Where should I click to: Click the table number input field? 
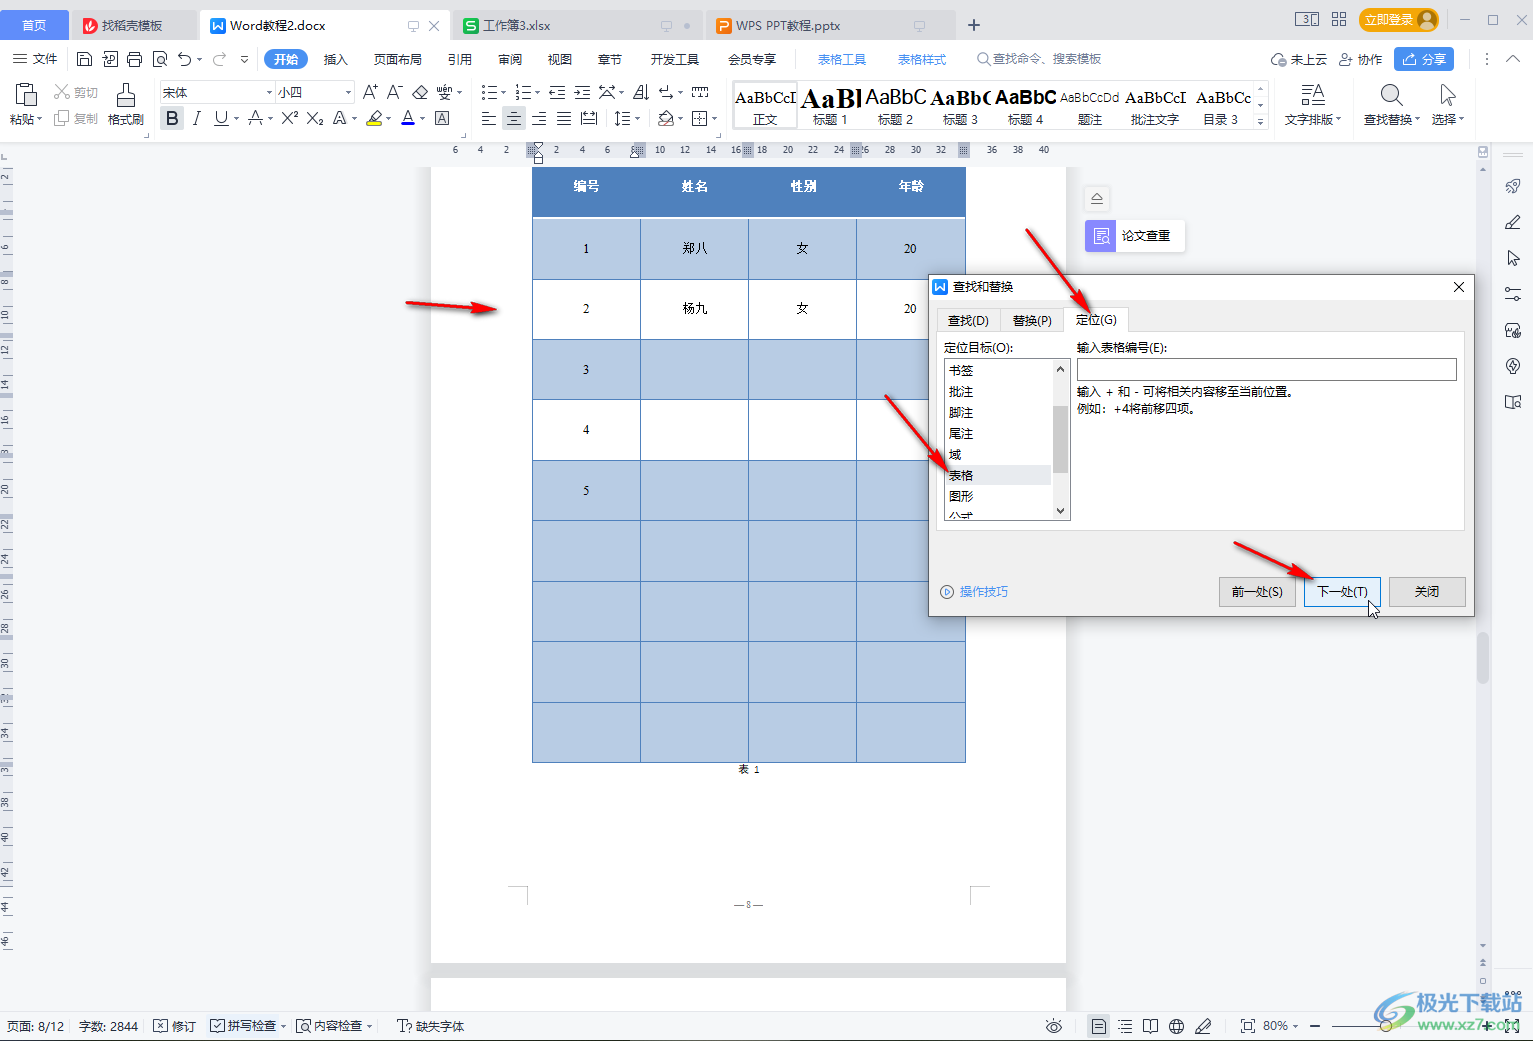[1266, 369]
